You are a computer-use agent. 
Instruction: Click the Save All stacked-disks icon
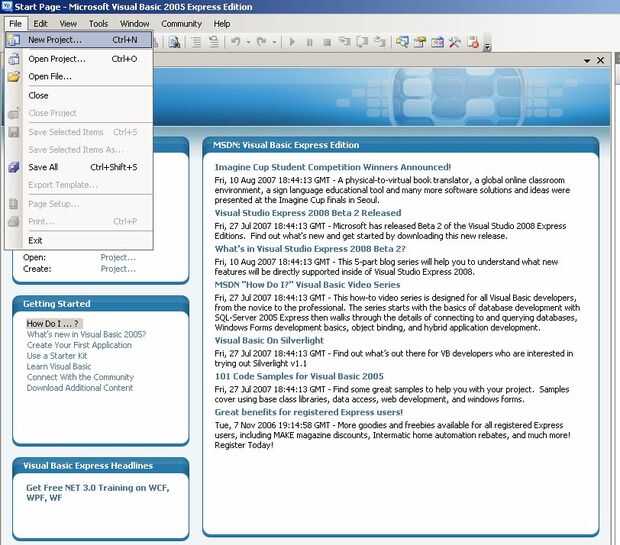[14, 167]
